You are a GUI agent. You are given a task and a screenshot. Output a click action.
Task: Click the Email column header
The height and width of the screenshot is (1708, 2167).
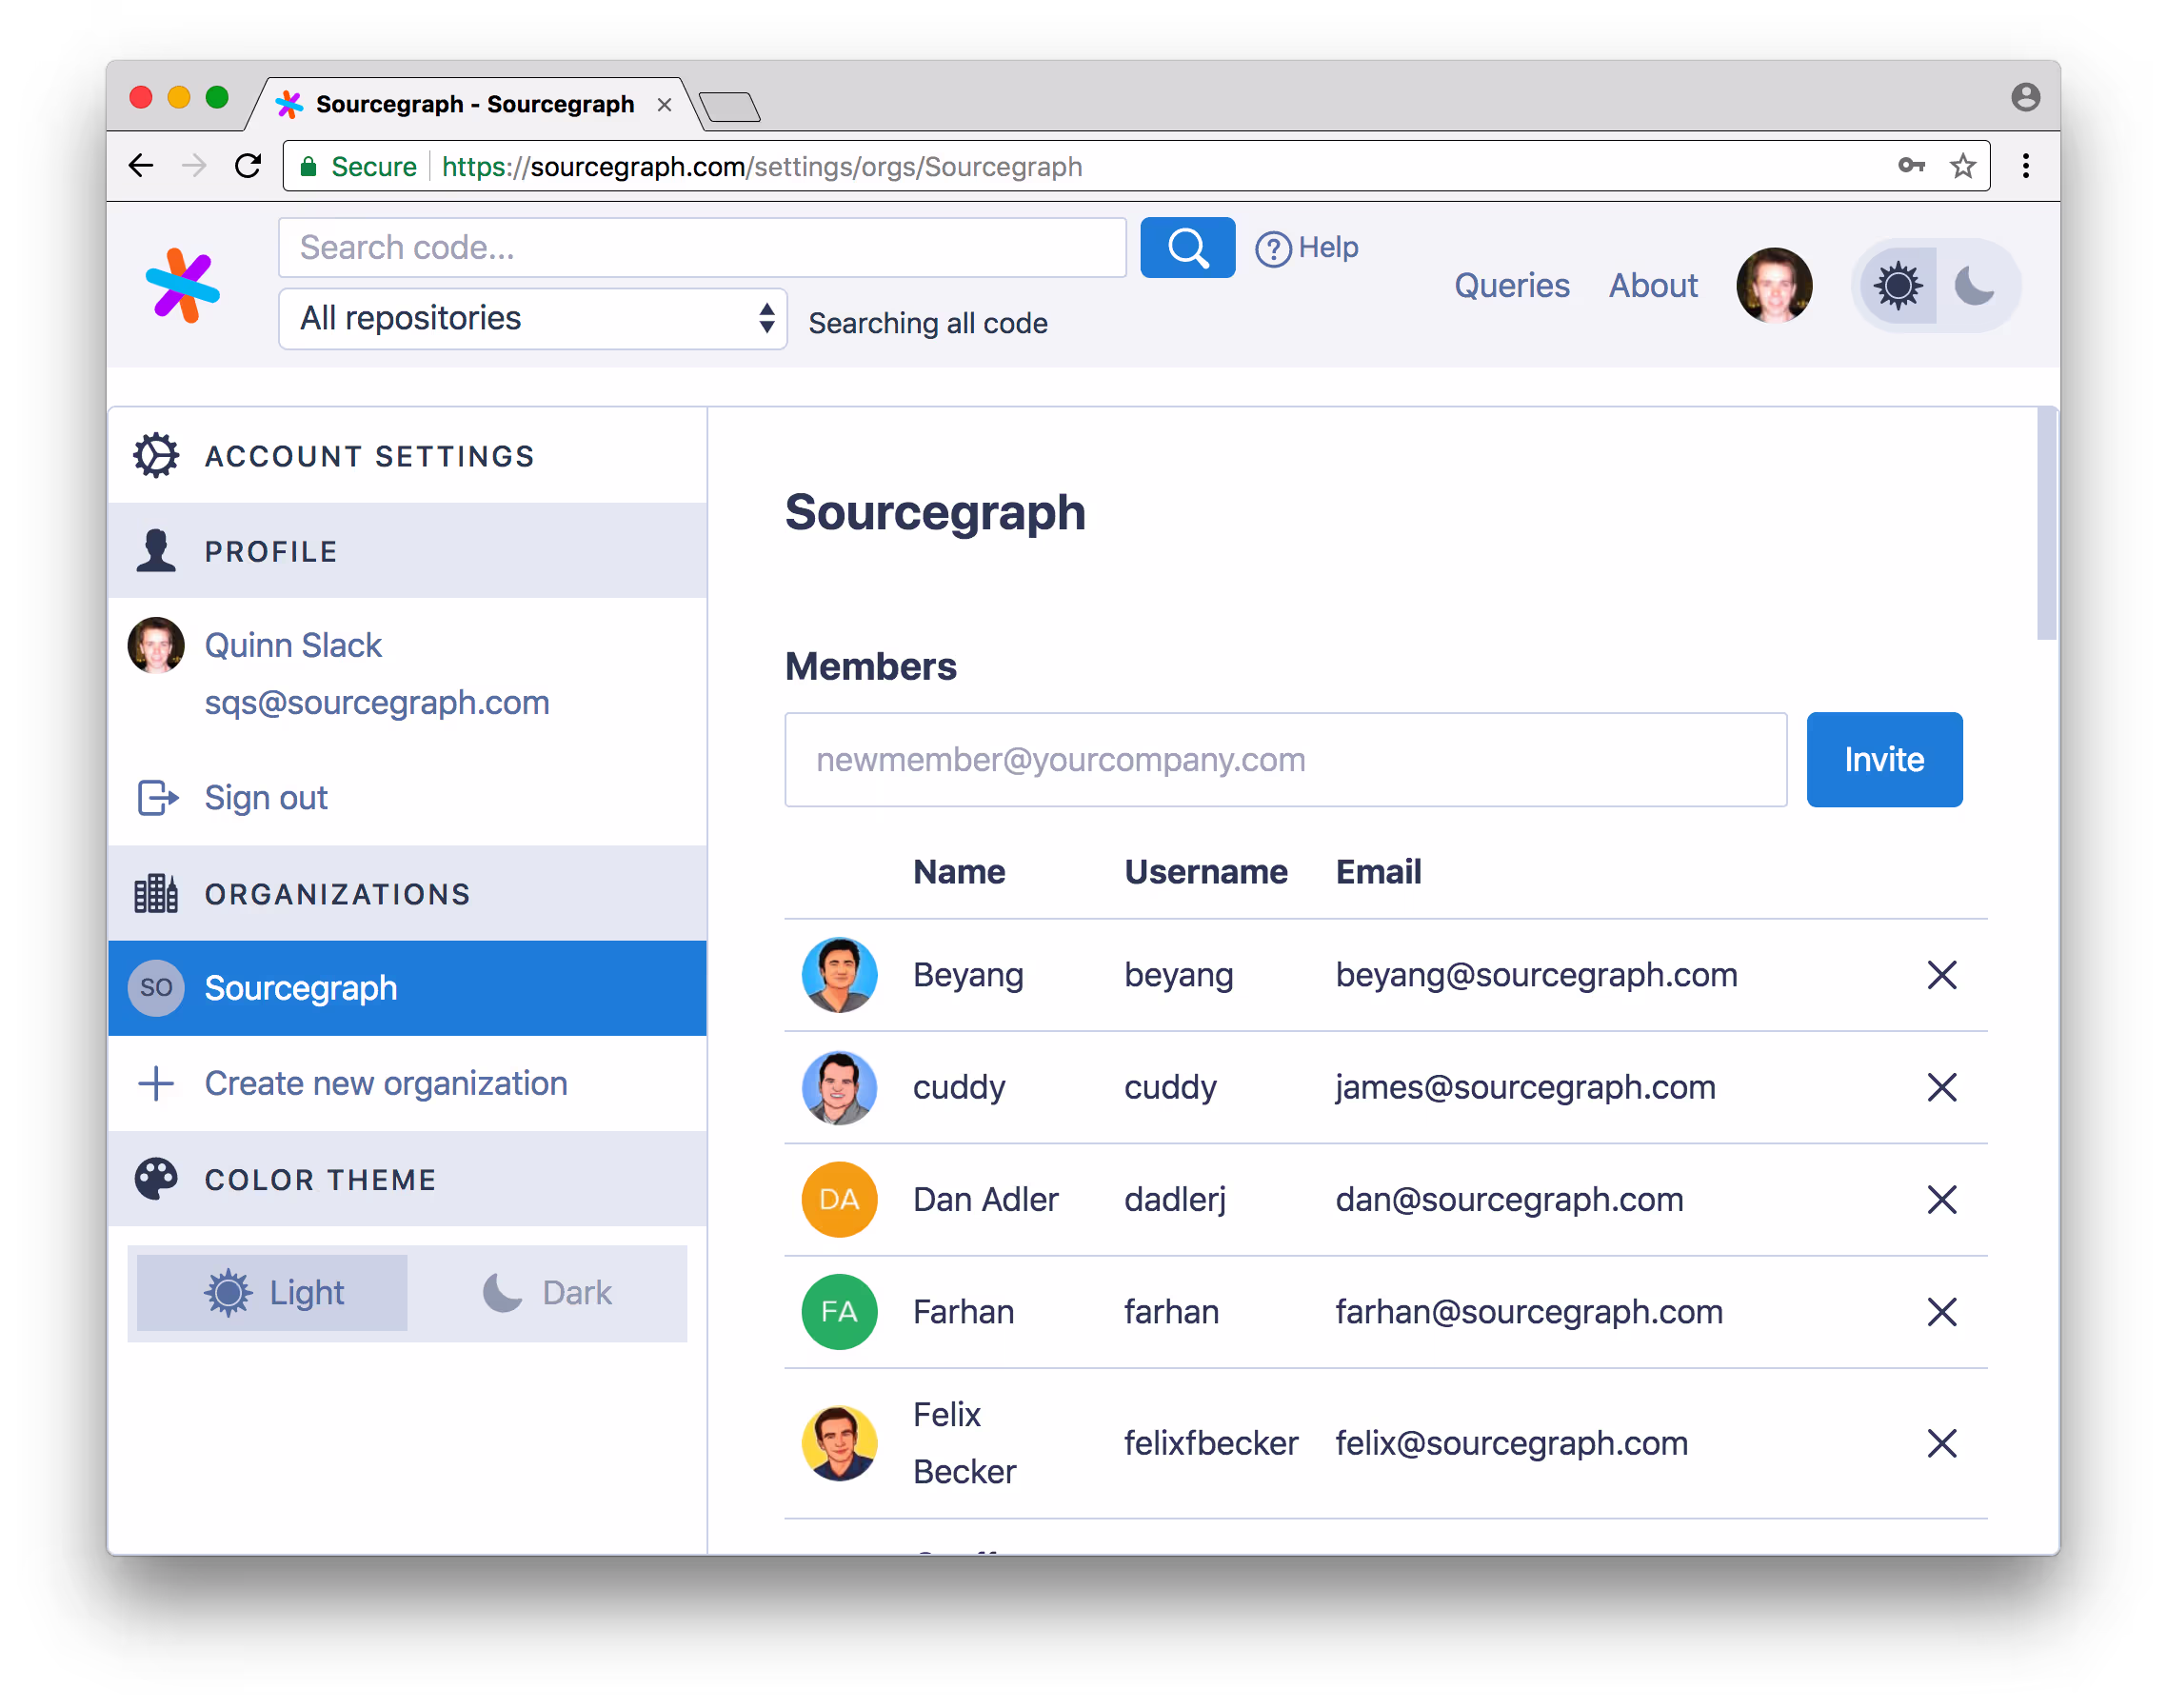tap(1378, 872)
